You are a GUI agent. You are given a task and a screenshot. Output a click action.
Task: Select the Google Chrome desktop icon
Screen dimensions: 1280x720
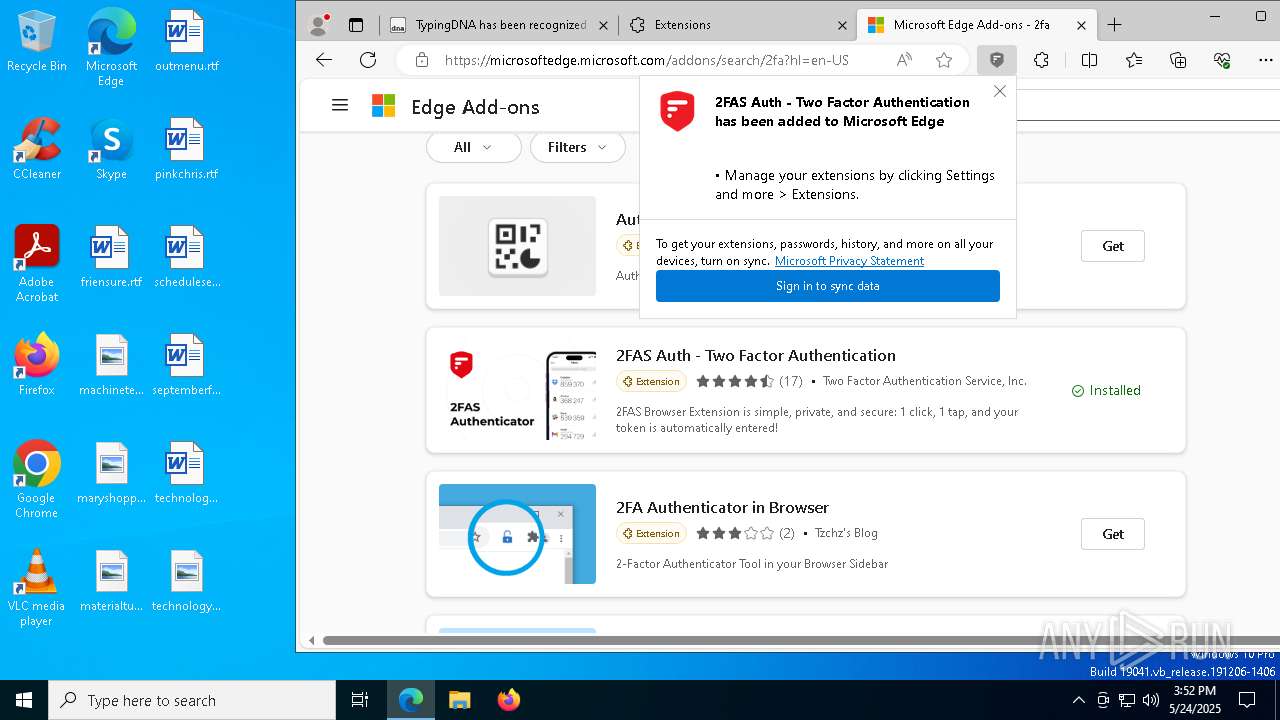pos(37,480)
